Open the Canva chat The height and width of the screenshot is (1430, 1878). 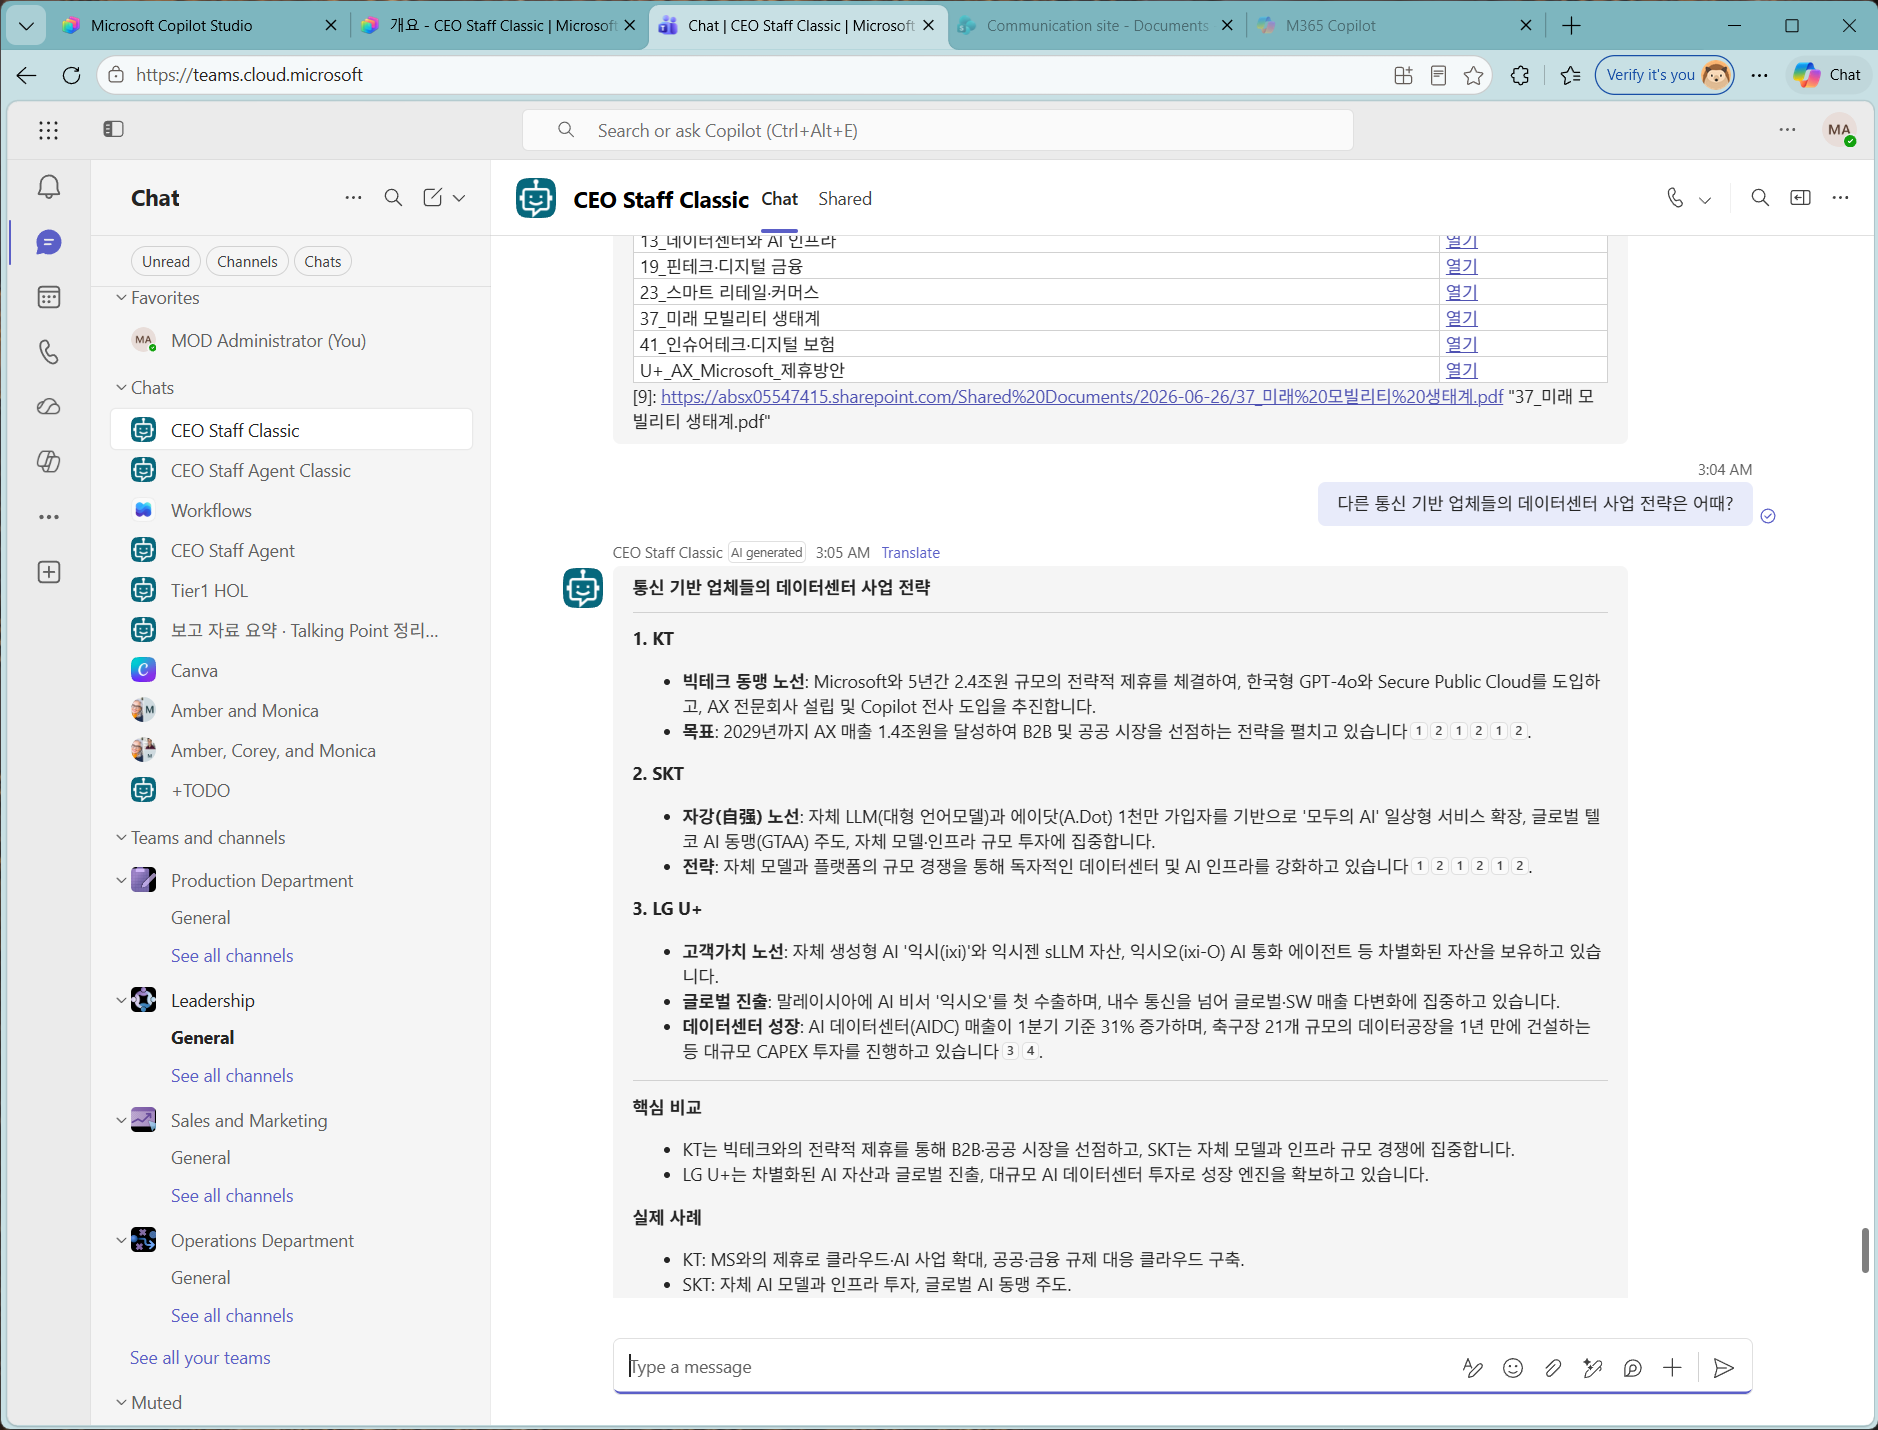[x=291, y=670]
